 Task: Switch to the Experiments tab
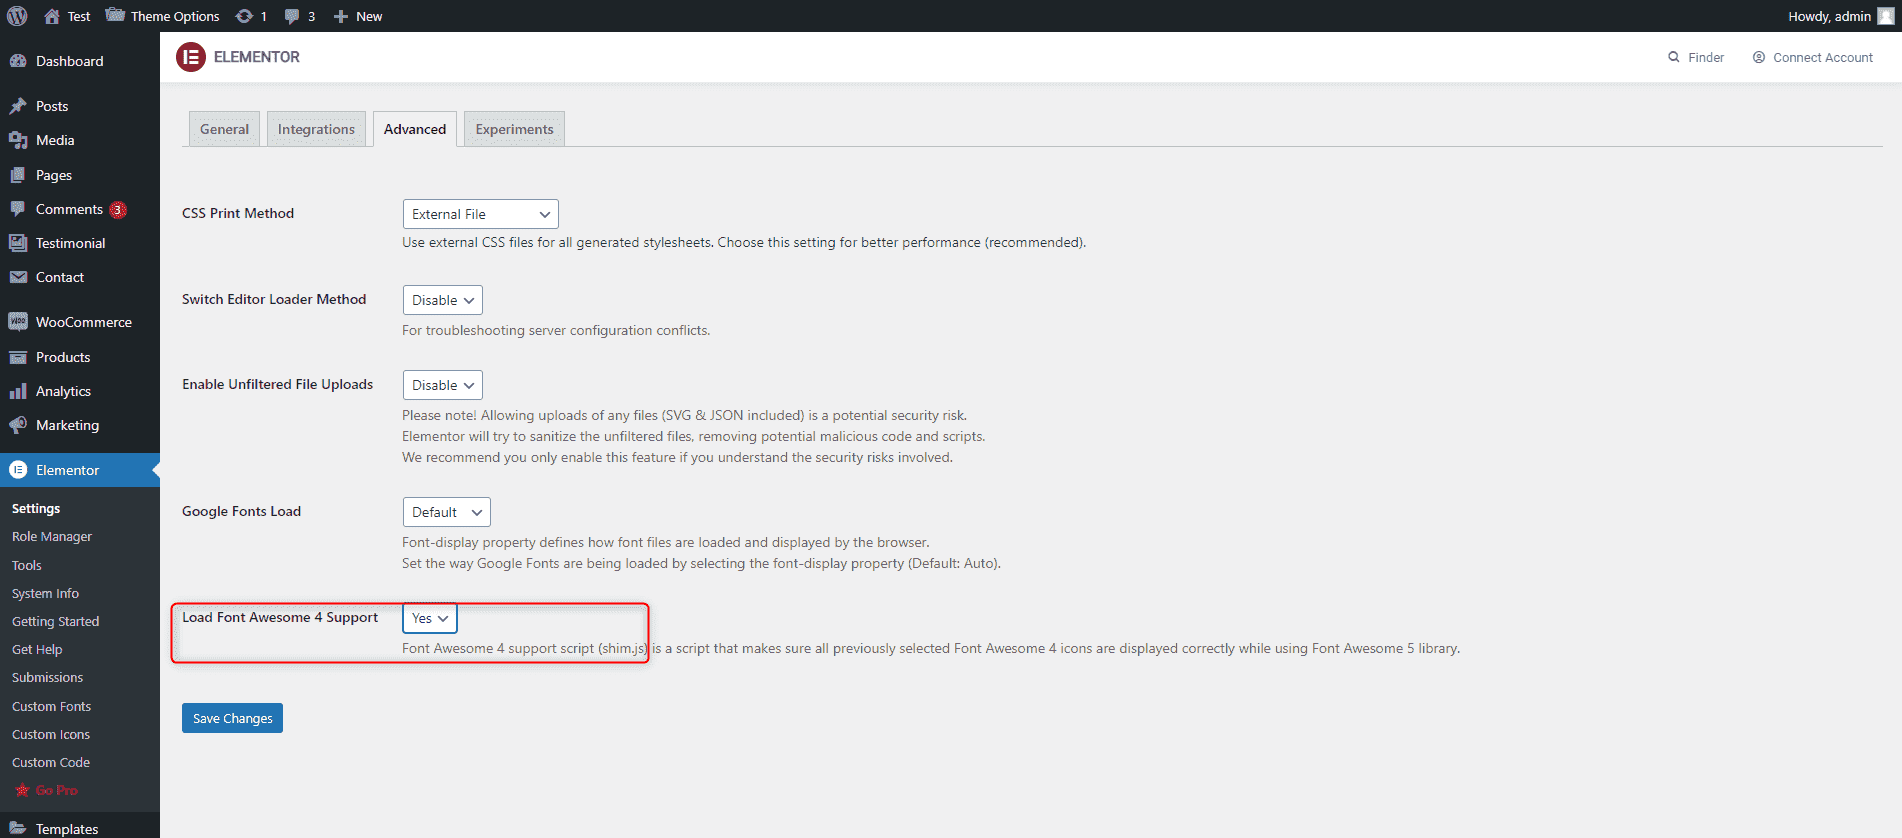[x=514, y=129]
